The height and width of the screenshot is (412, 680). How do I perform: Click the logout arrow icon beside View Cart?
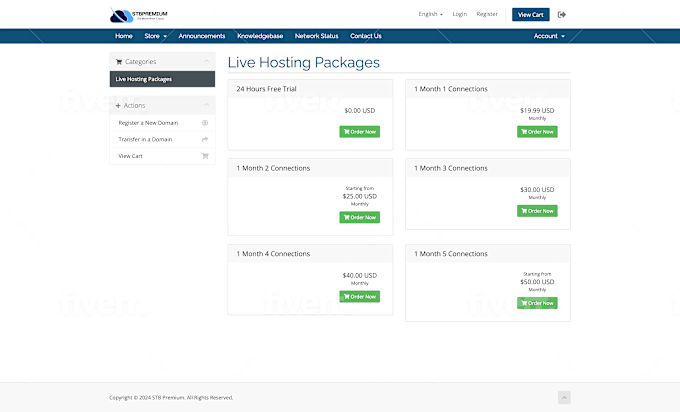tap(562, 15)
